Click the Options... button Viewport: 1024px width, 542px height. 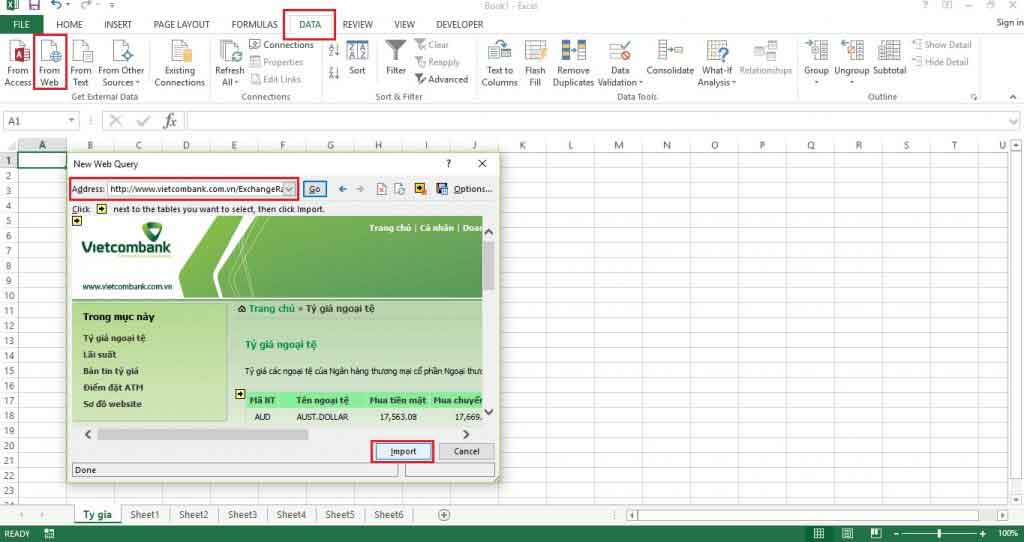473,189
